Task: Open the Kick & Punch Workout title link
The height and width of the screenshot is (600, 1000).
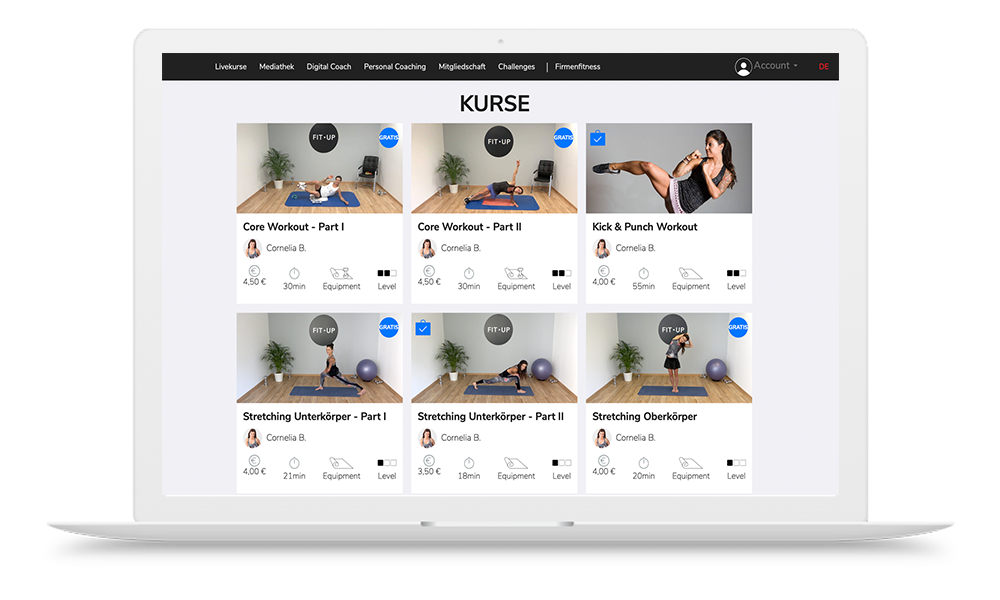Action: tap(644, 227)
